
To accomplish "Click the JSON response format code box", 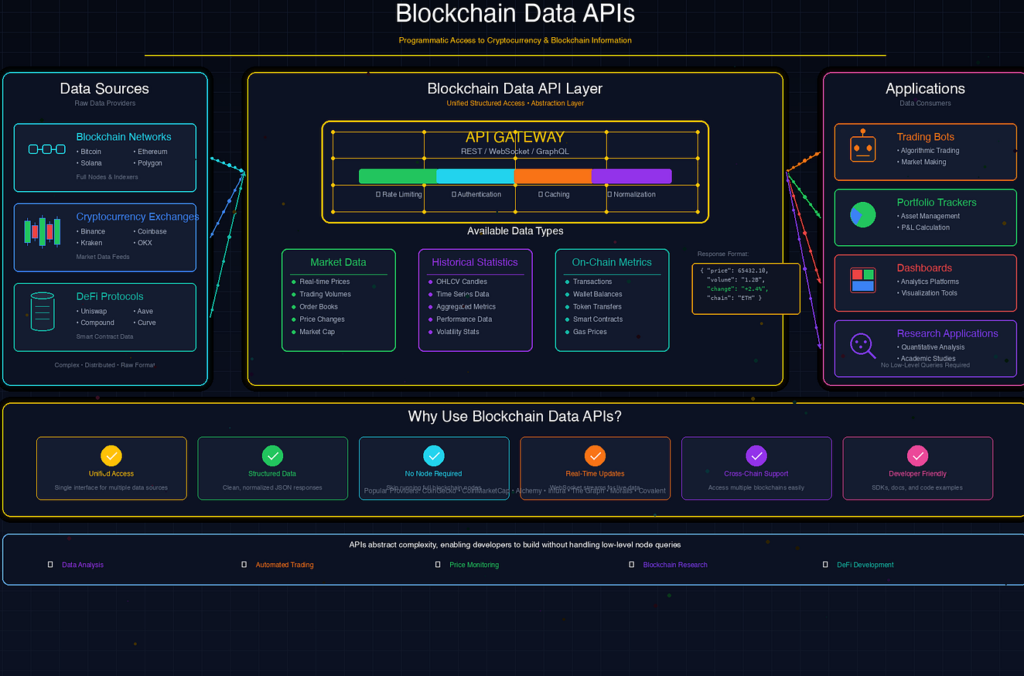I will 746,289.
